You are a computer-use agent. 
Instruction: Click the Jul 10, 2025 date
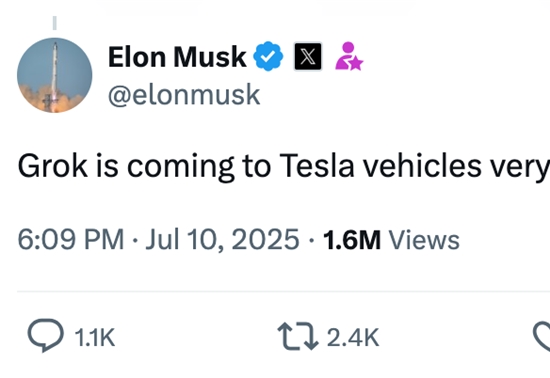[222, 239]
